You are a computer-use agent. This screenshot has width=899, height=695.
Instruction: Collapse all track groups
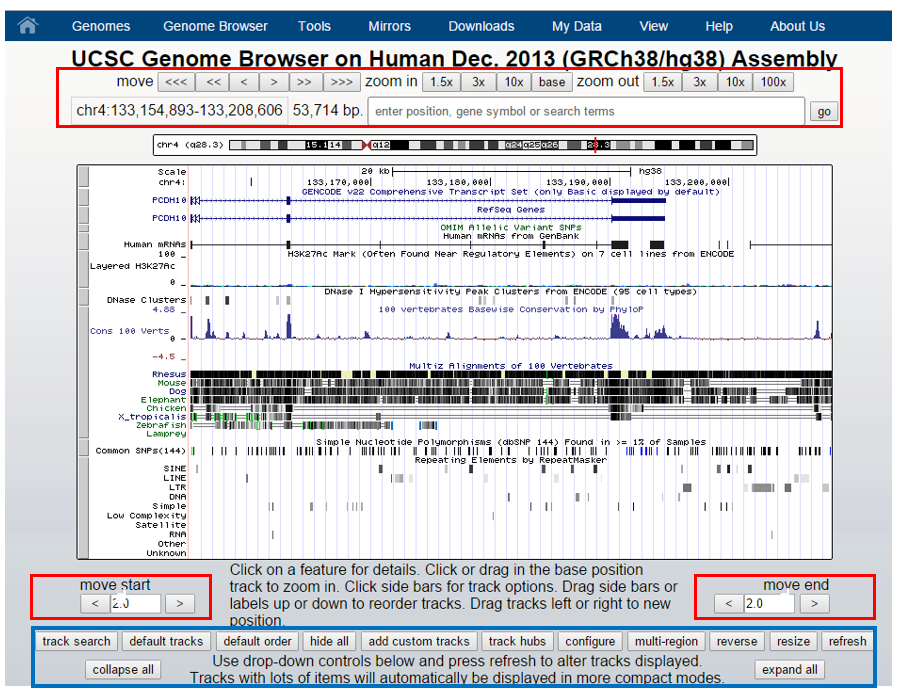tap(123, 669)
